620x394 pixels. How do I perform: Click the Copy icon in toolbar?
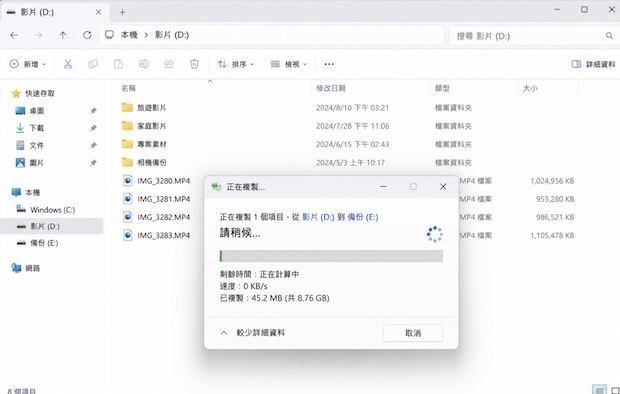[x=93, y=64]
